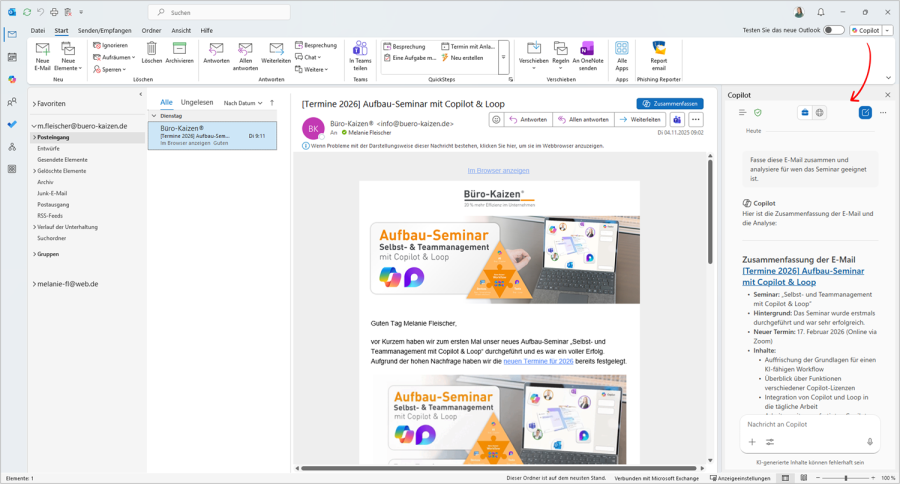Expand the melanie-fl@web.de account
Screen dimensions: 900x484
click(34, 284)
